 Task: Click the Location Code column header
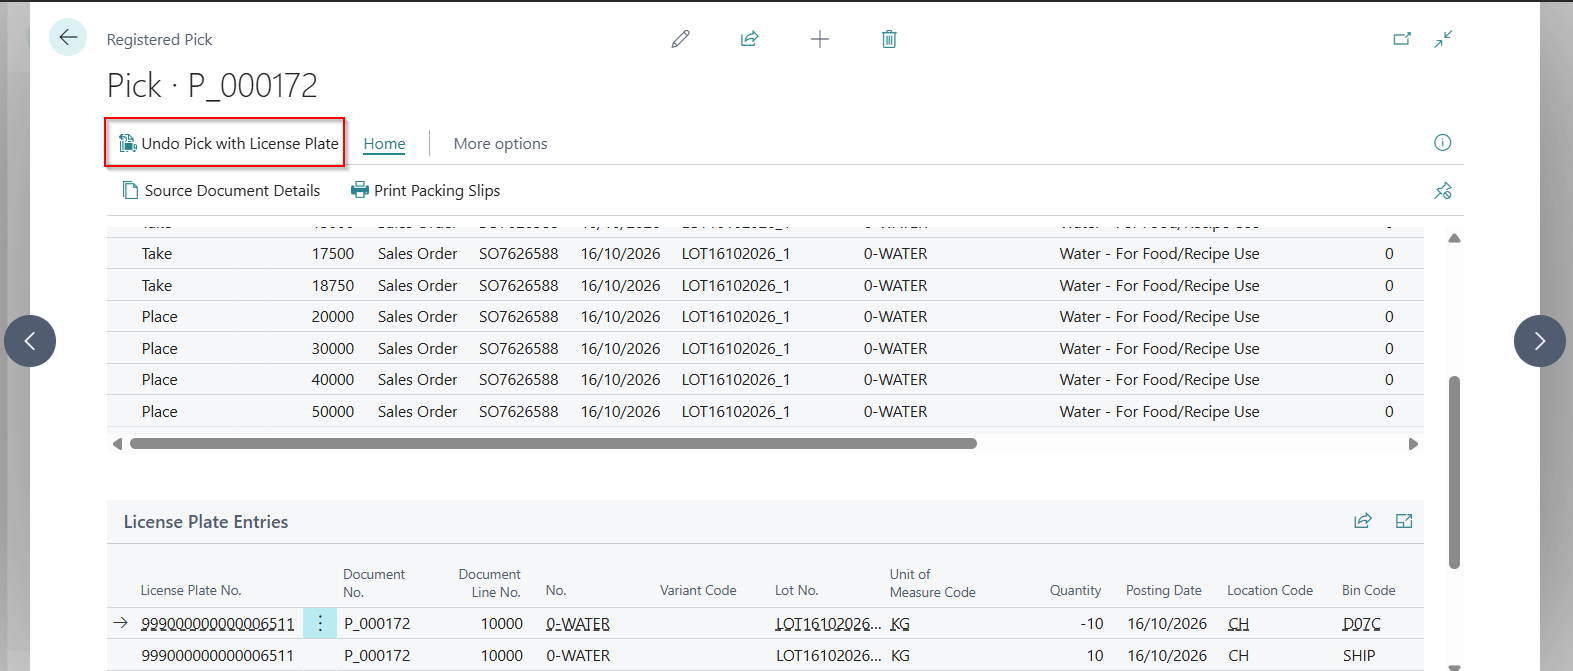[1270, 591]
